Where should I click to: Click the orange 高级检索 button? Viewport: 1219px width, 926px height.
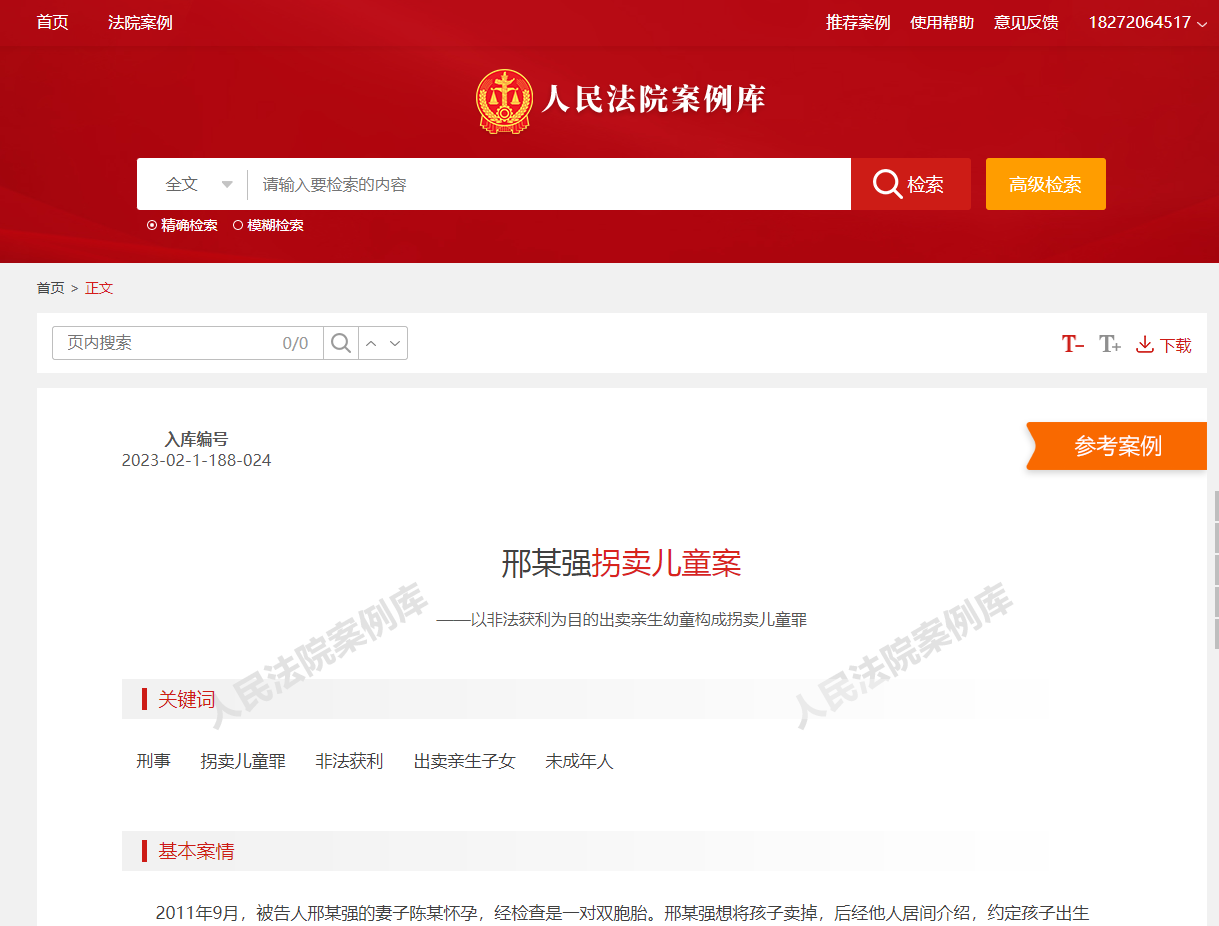click(x=1045, y=184)
